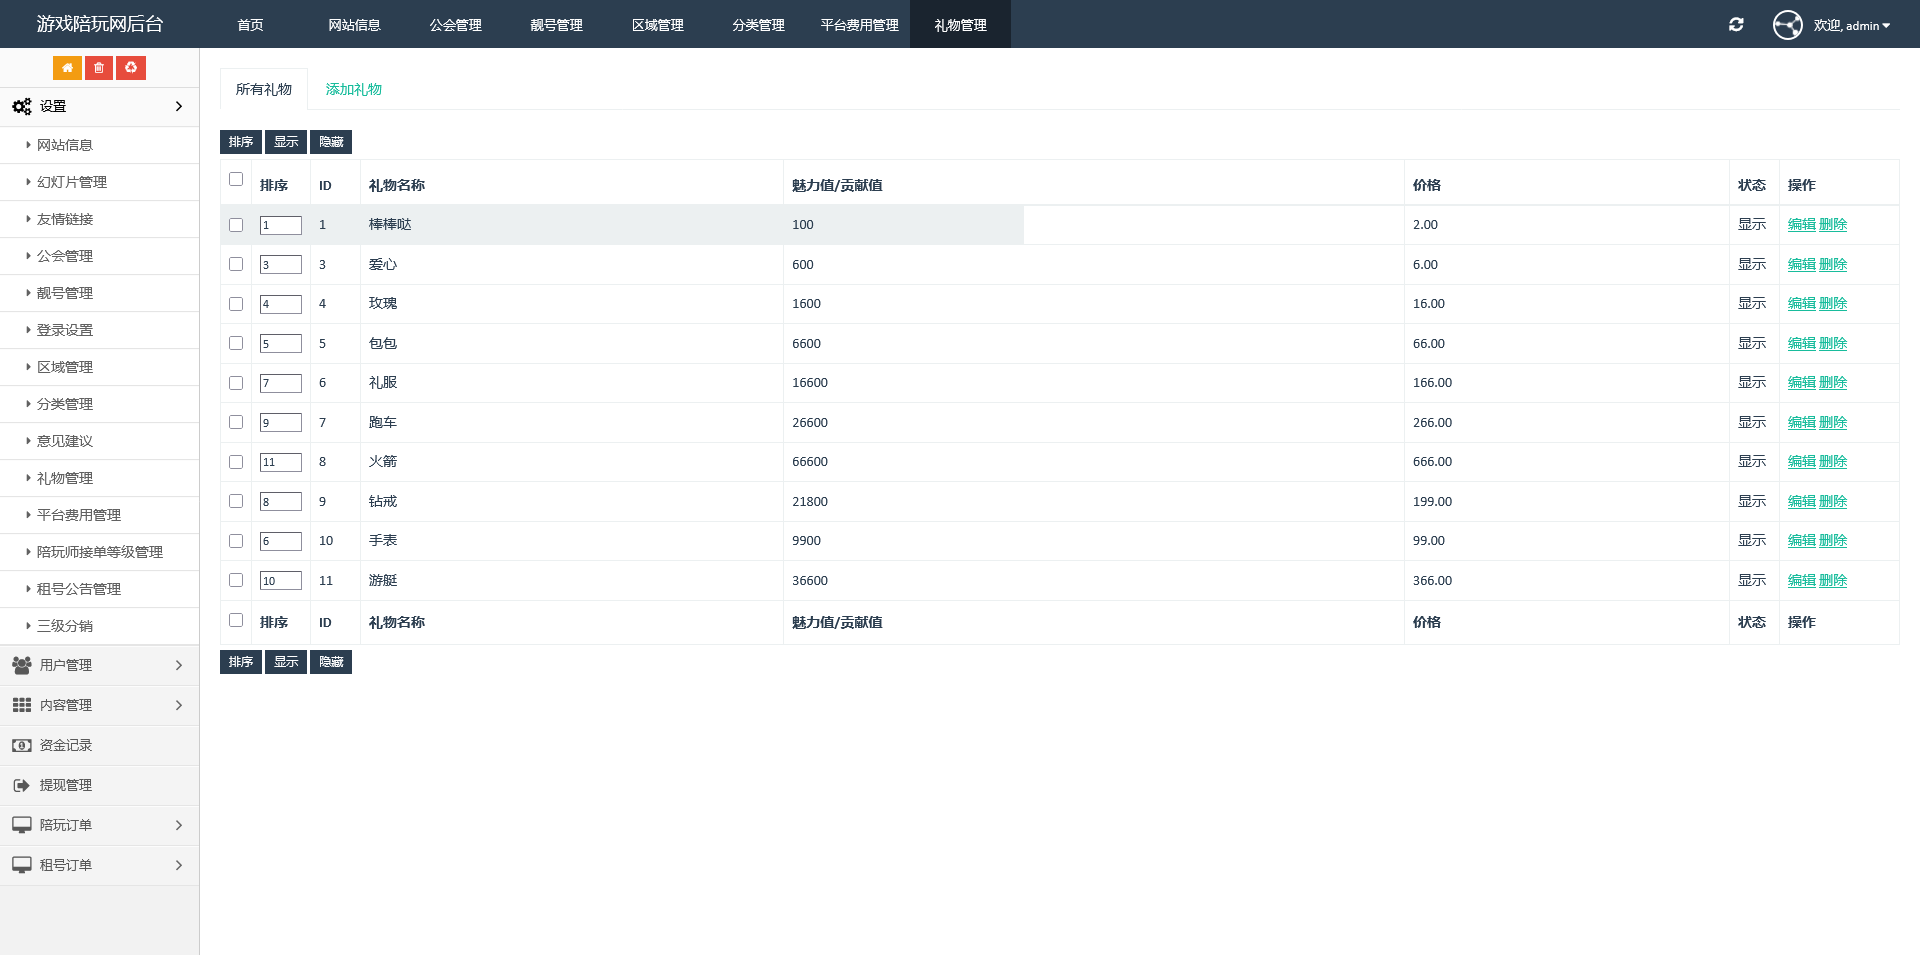The width and height of the screenshot is (1920, 955).
Task: Open 首页 in top navigation
Action: [250, 25]
